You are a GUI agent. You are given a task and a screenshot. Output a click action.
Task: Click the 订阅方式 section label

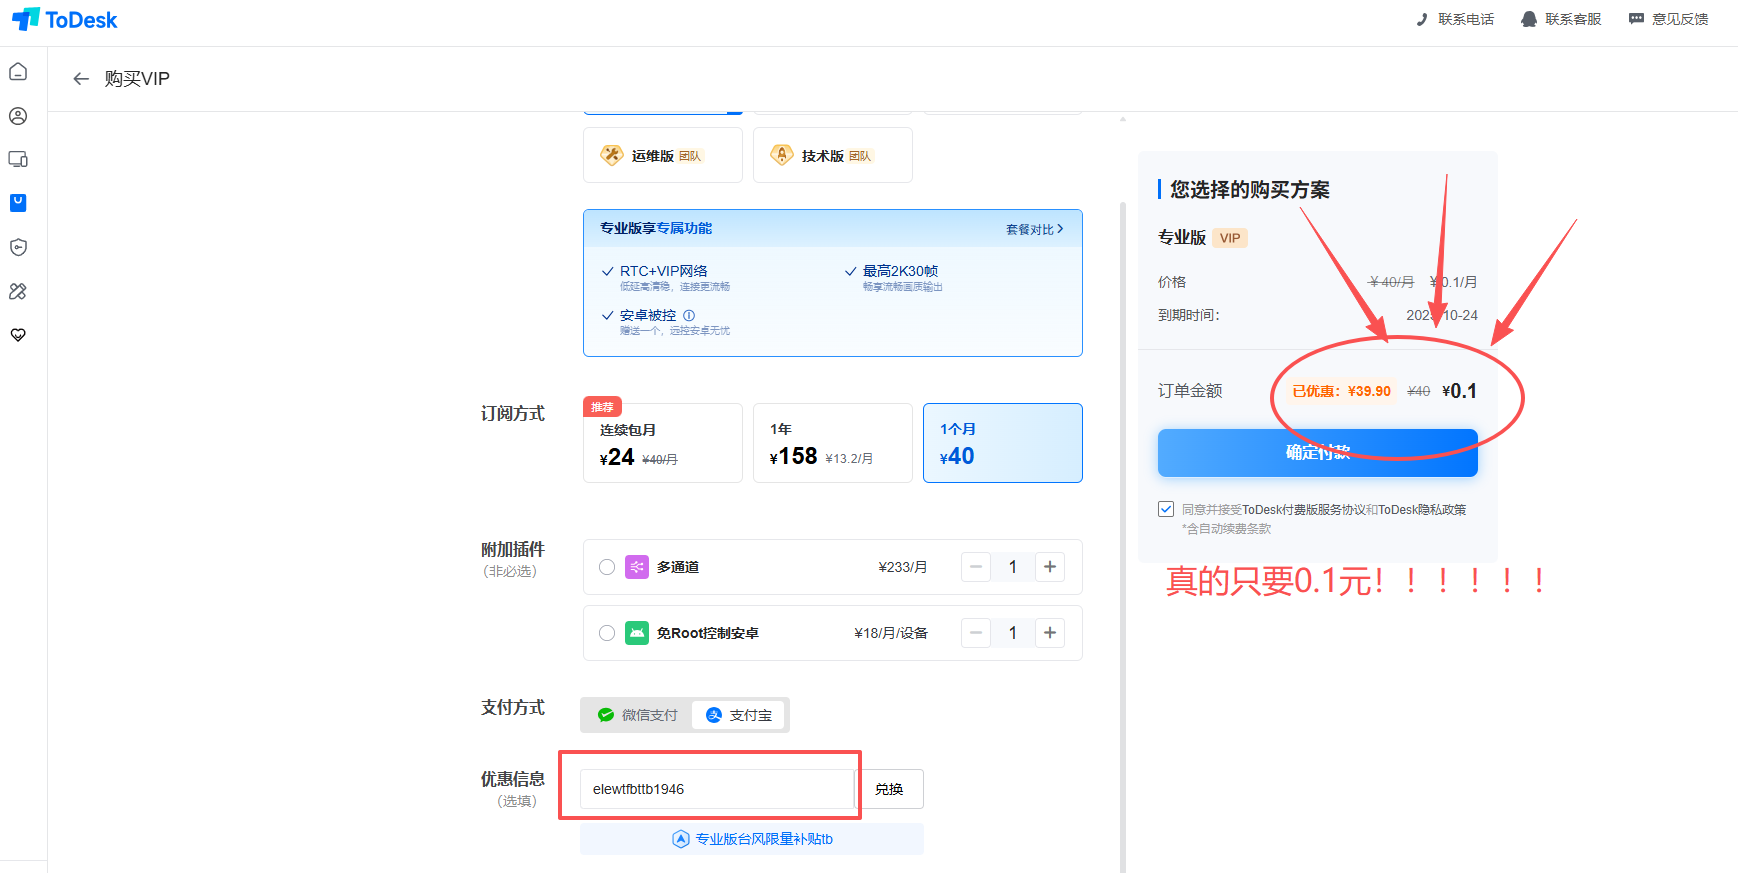(x=513, y=413)
